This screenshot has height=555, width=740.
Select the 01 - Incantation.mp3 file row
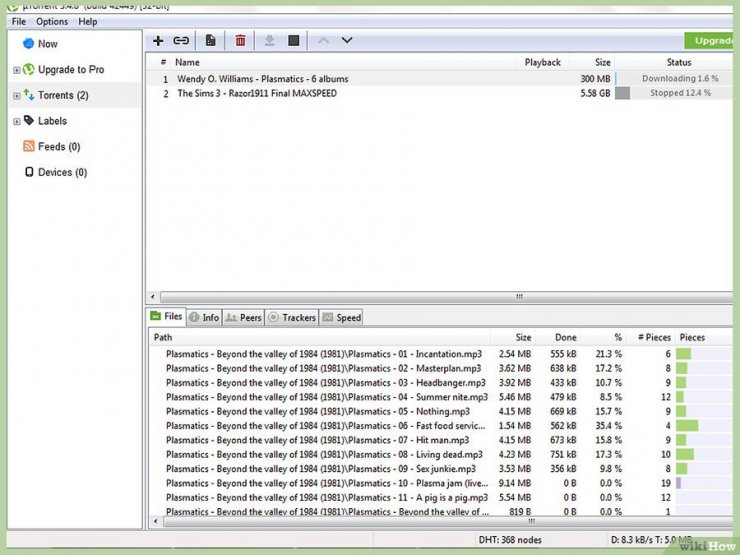pyautogui.click(x=441, y=354)
